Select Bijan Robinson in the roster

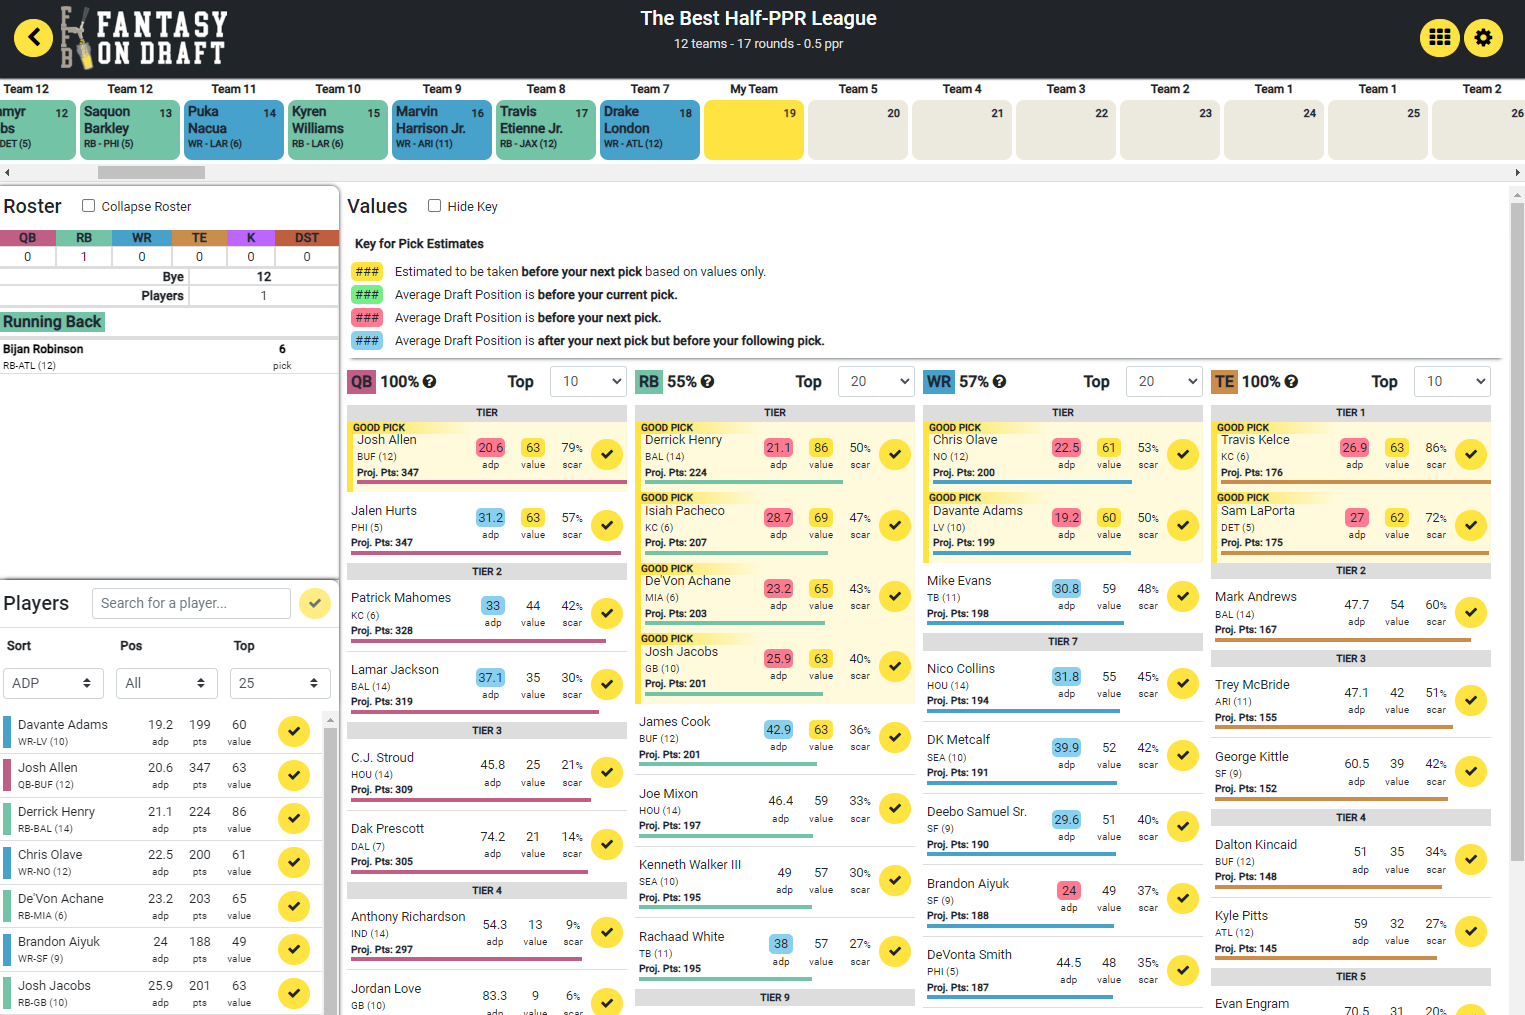click(x=168, y=357)
